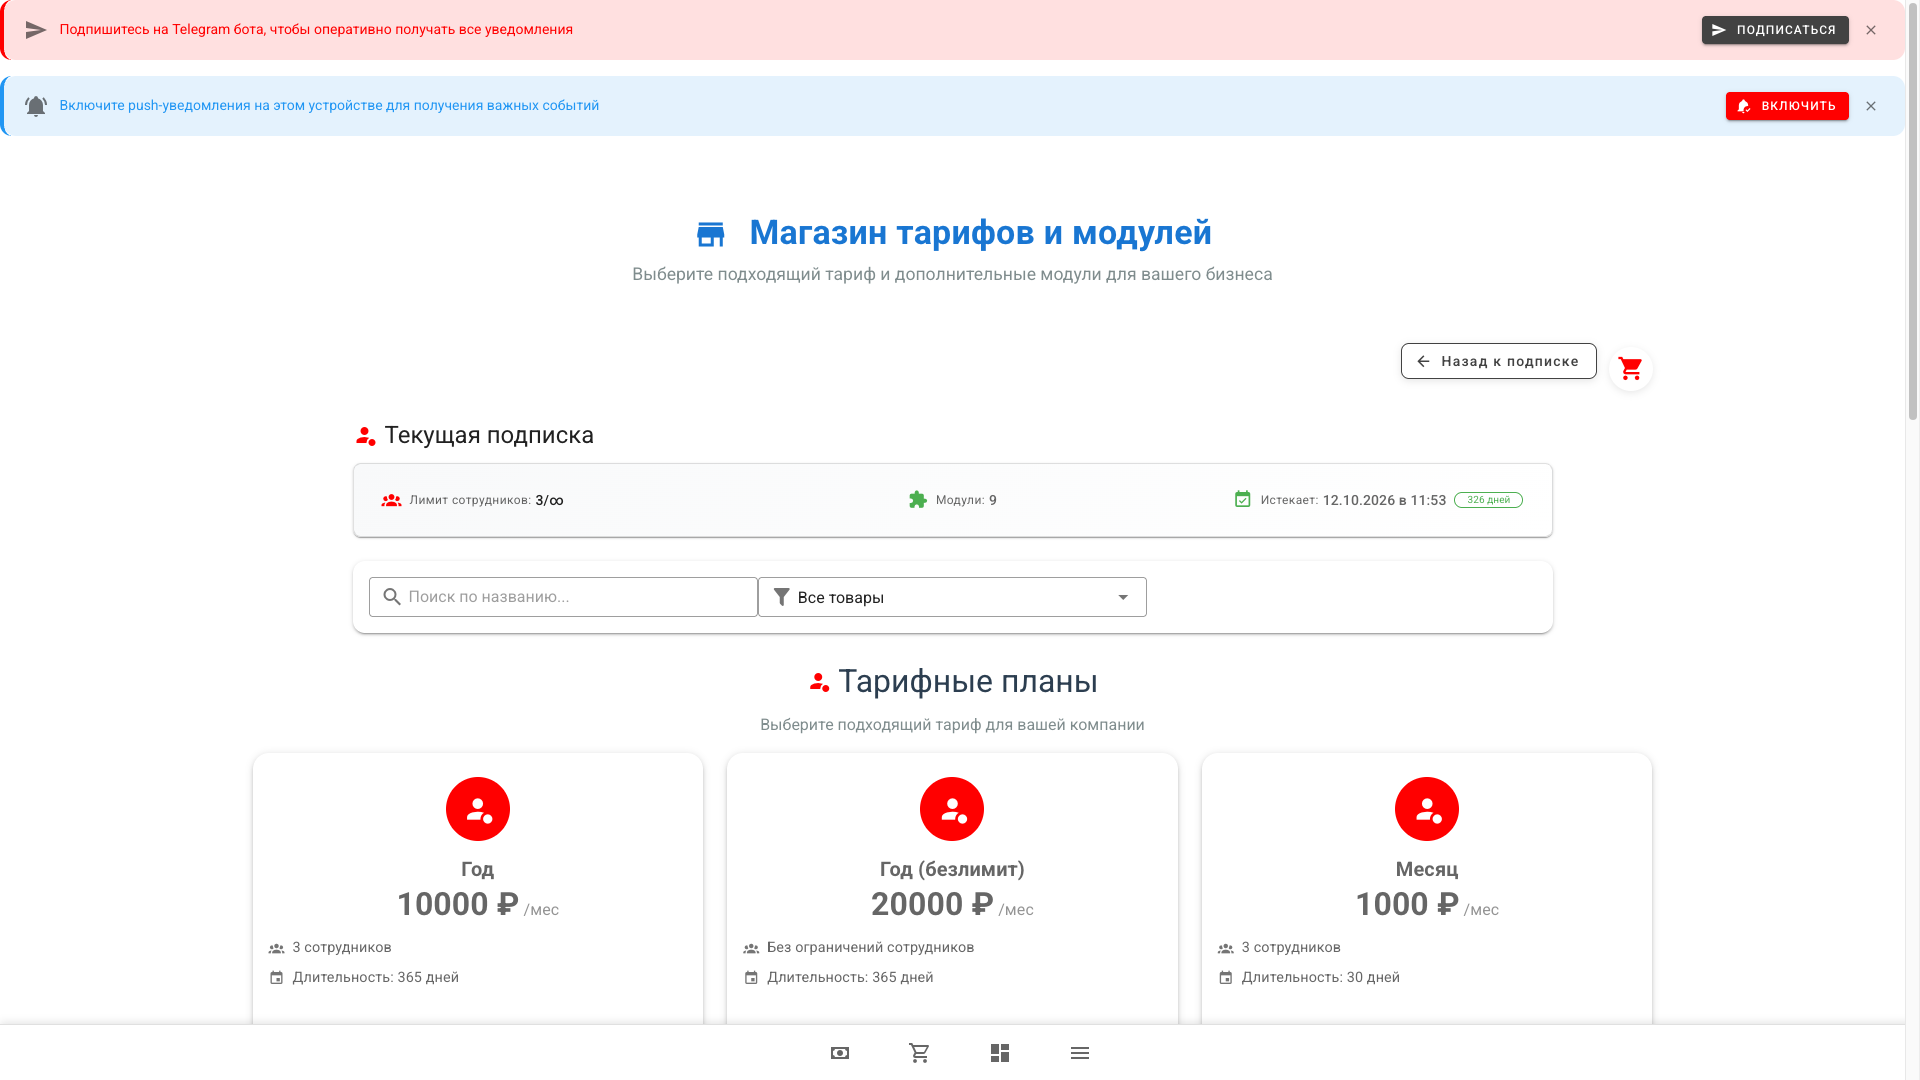The height and width of the screenshot is (1080, 1920).
Task: Click the filter funnel icon next to Все товары
Action: (x=782, y=596)
